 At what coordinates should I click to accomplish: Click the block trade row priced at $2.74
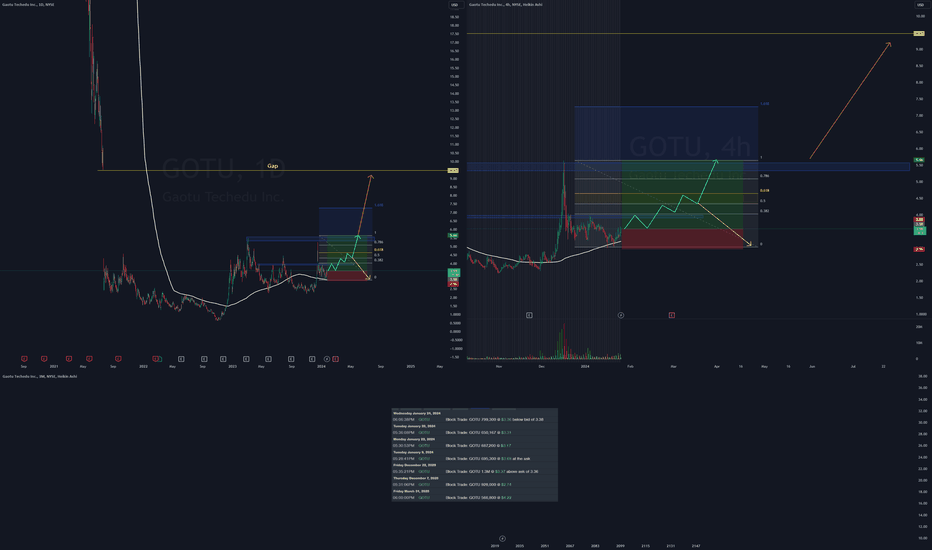(474, 485)
